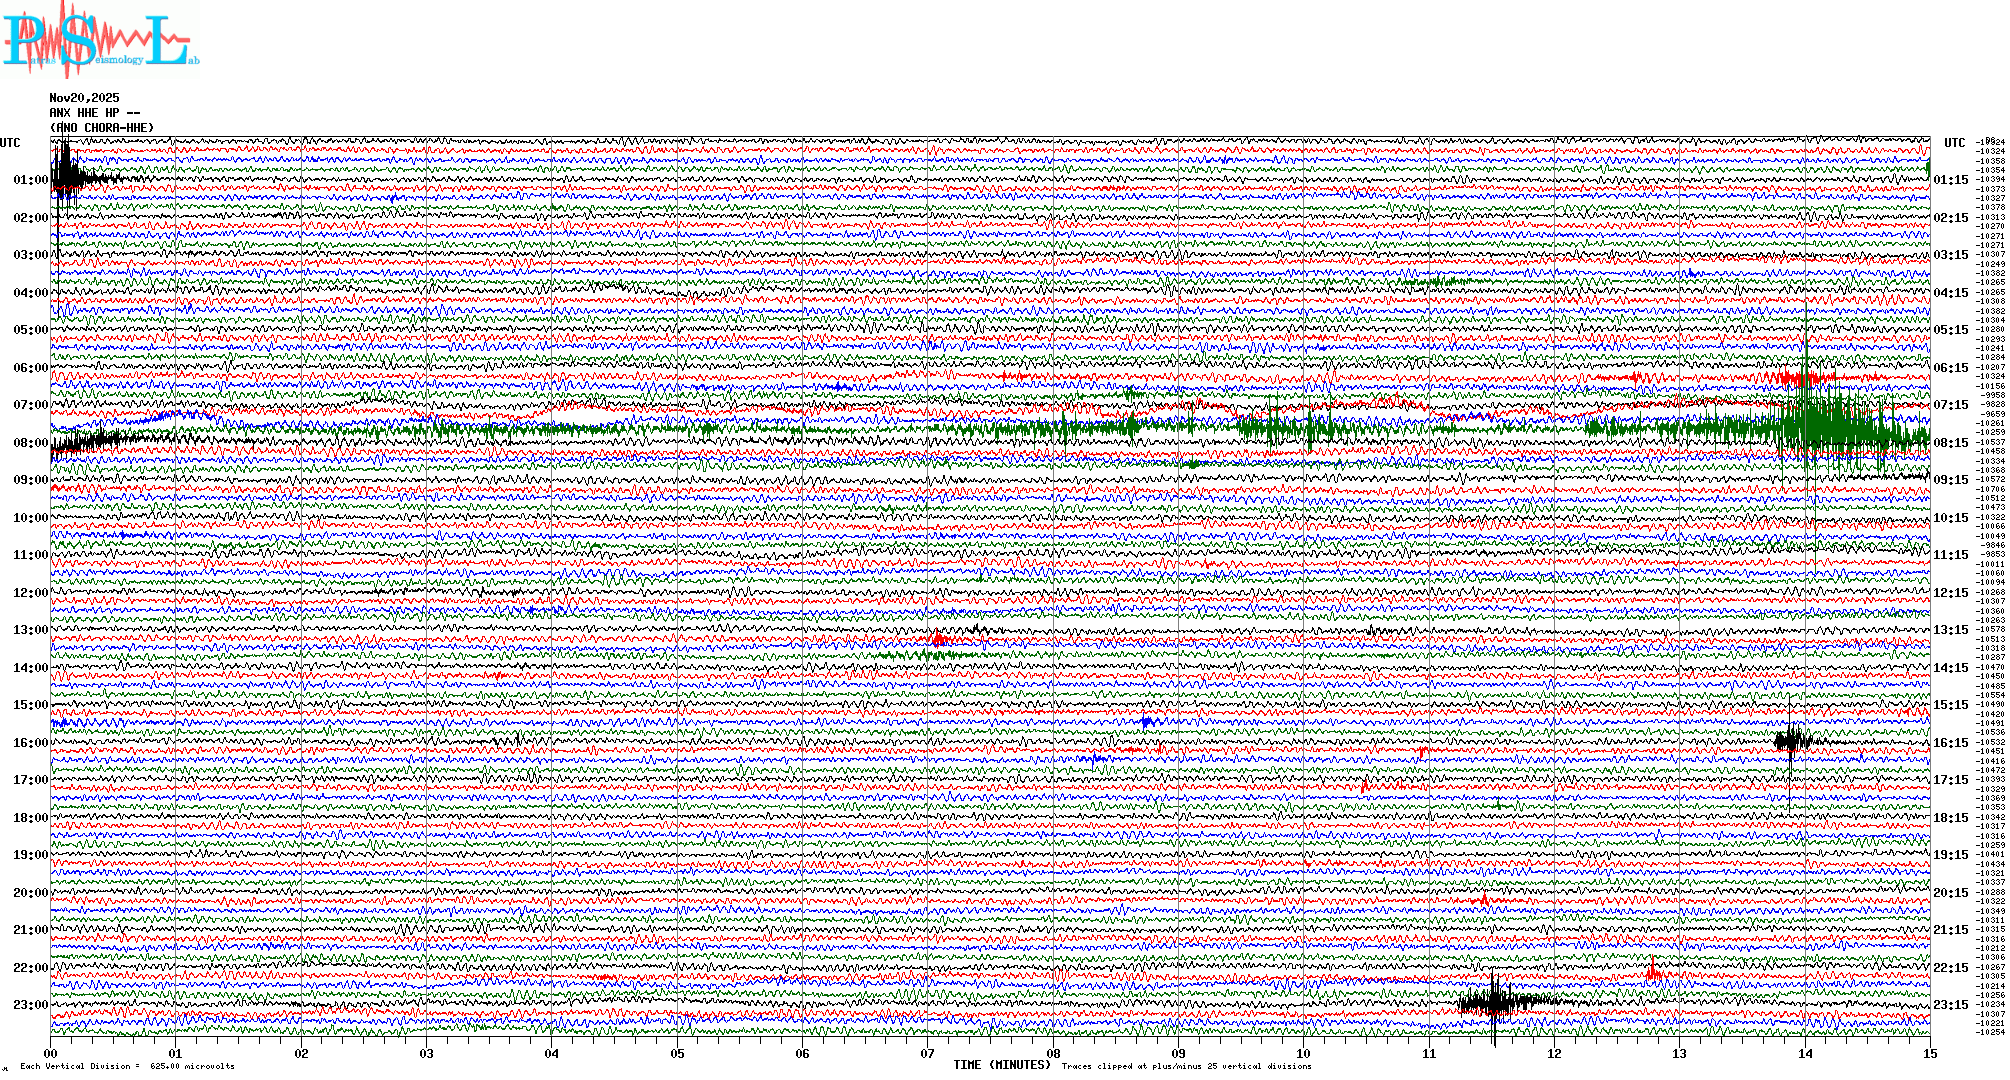The image size is (2010, 1080).
Task: Click the 00 minute tick at bottom left
Action: click(51, 1053)
